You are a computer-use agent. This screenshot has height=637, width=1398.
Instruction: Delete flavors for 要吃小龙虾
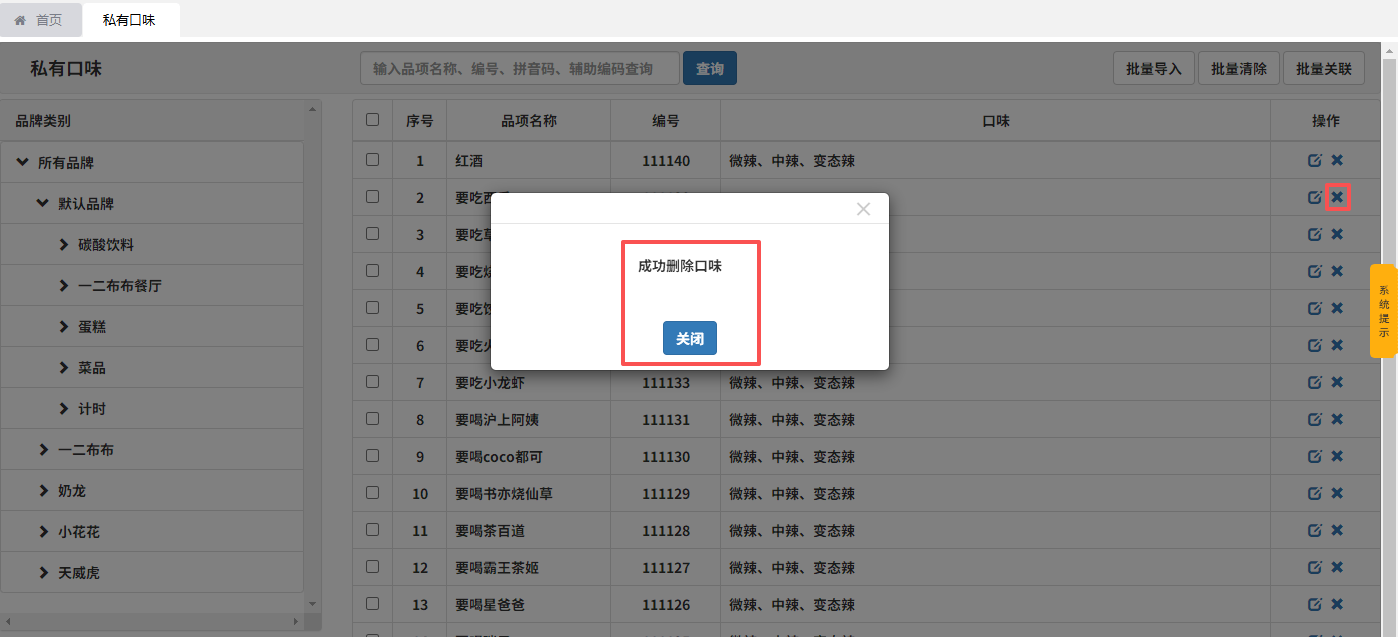tap(1337, 382)
